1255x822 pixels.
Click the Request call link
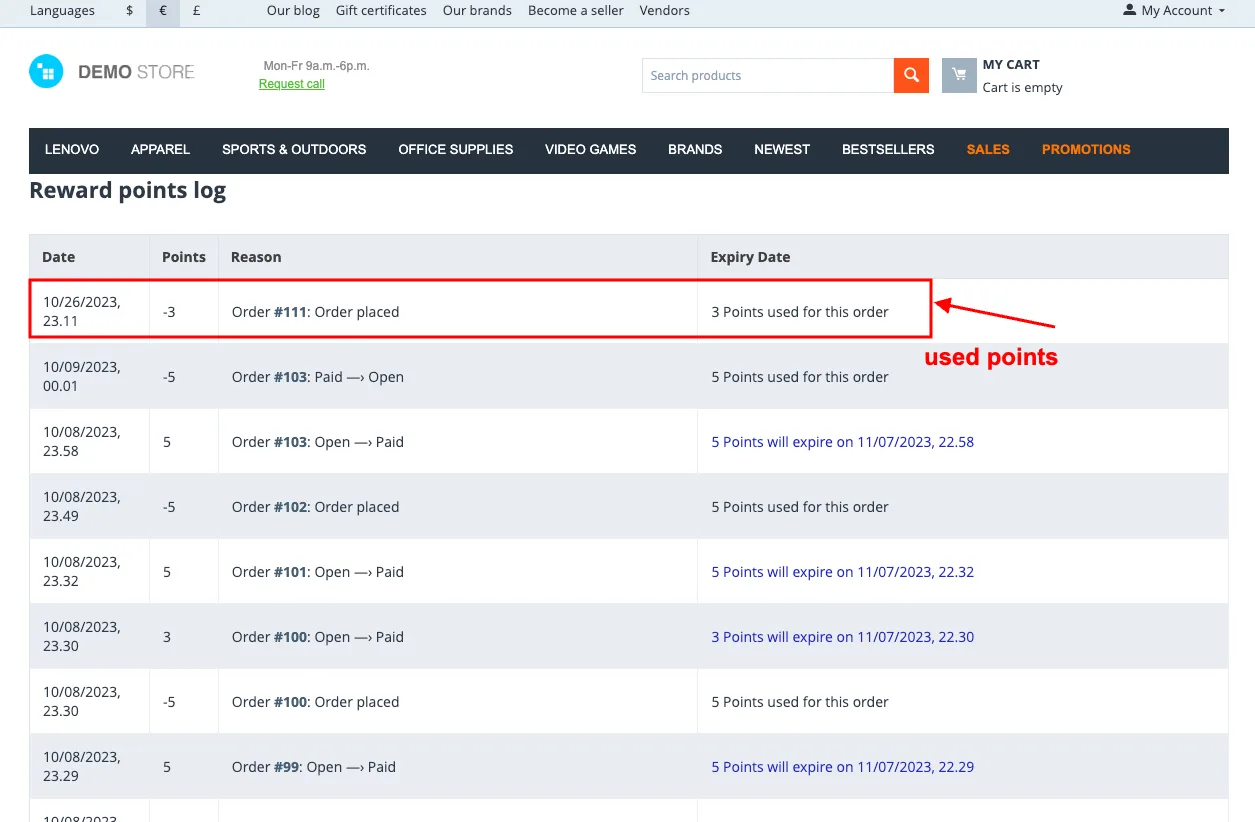click(292, 84)
